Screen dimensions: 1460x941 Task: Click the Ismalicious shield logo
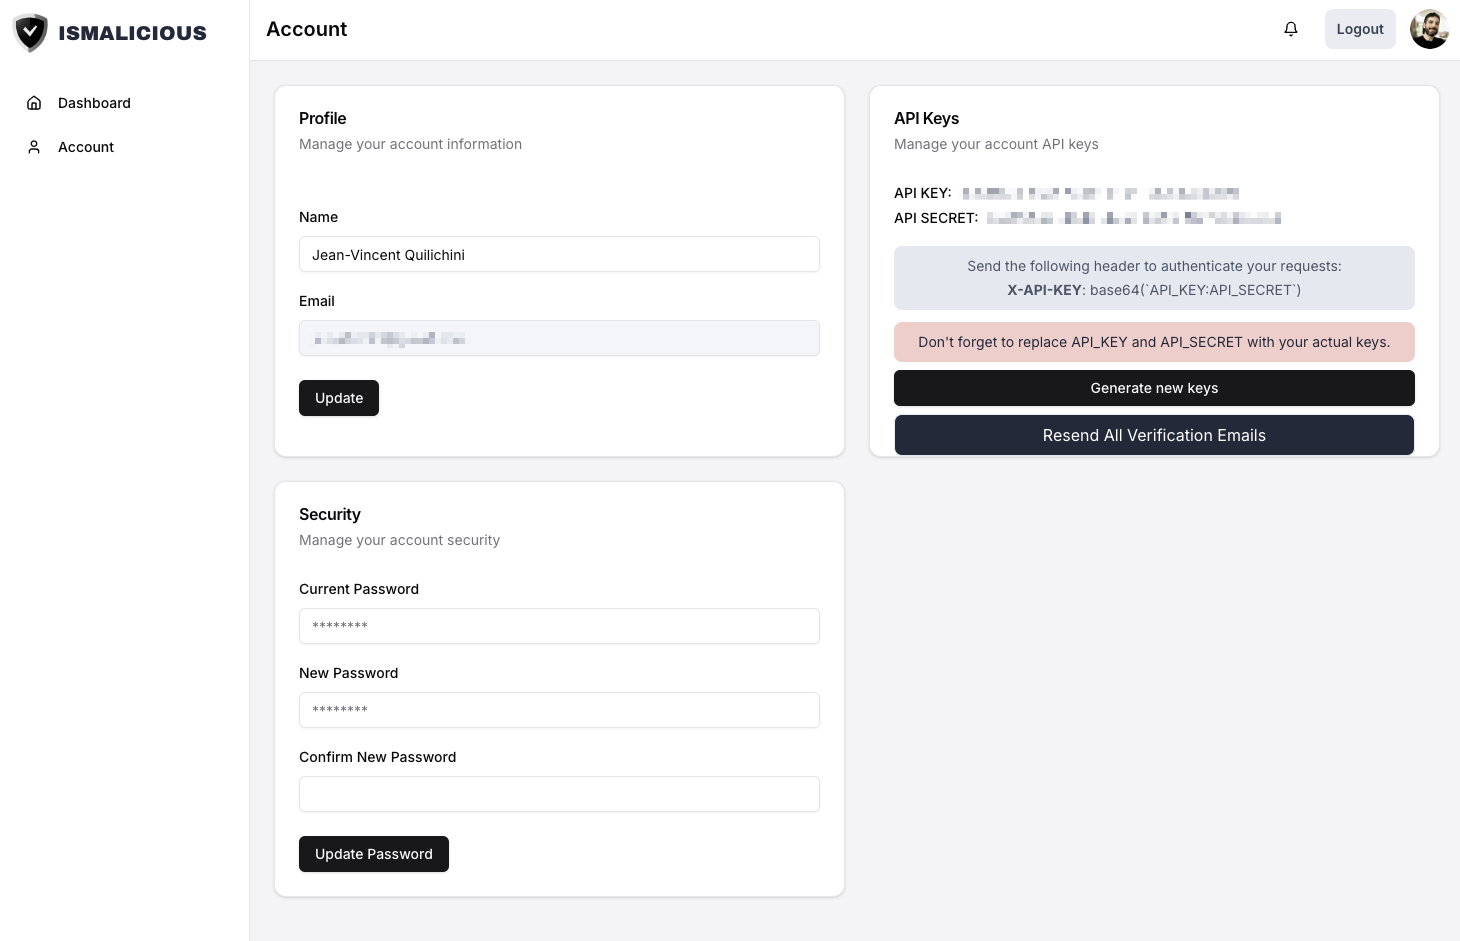(x=31, y=32)
